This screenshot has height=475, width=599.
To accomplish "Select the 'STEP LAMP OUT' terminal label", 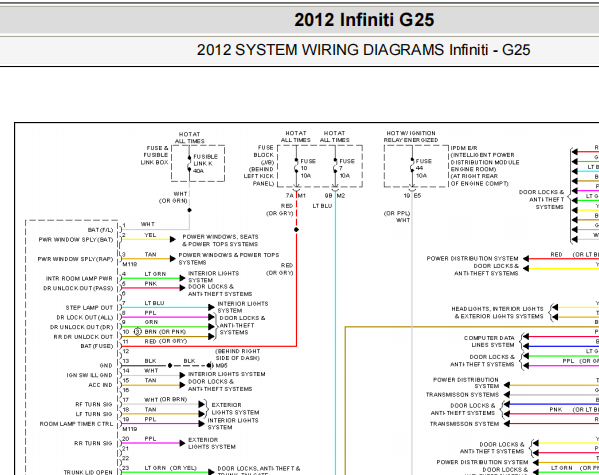I will tap(89, 308).
